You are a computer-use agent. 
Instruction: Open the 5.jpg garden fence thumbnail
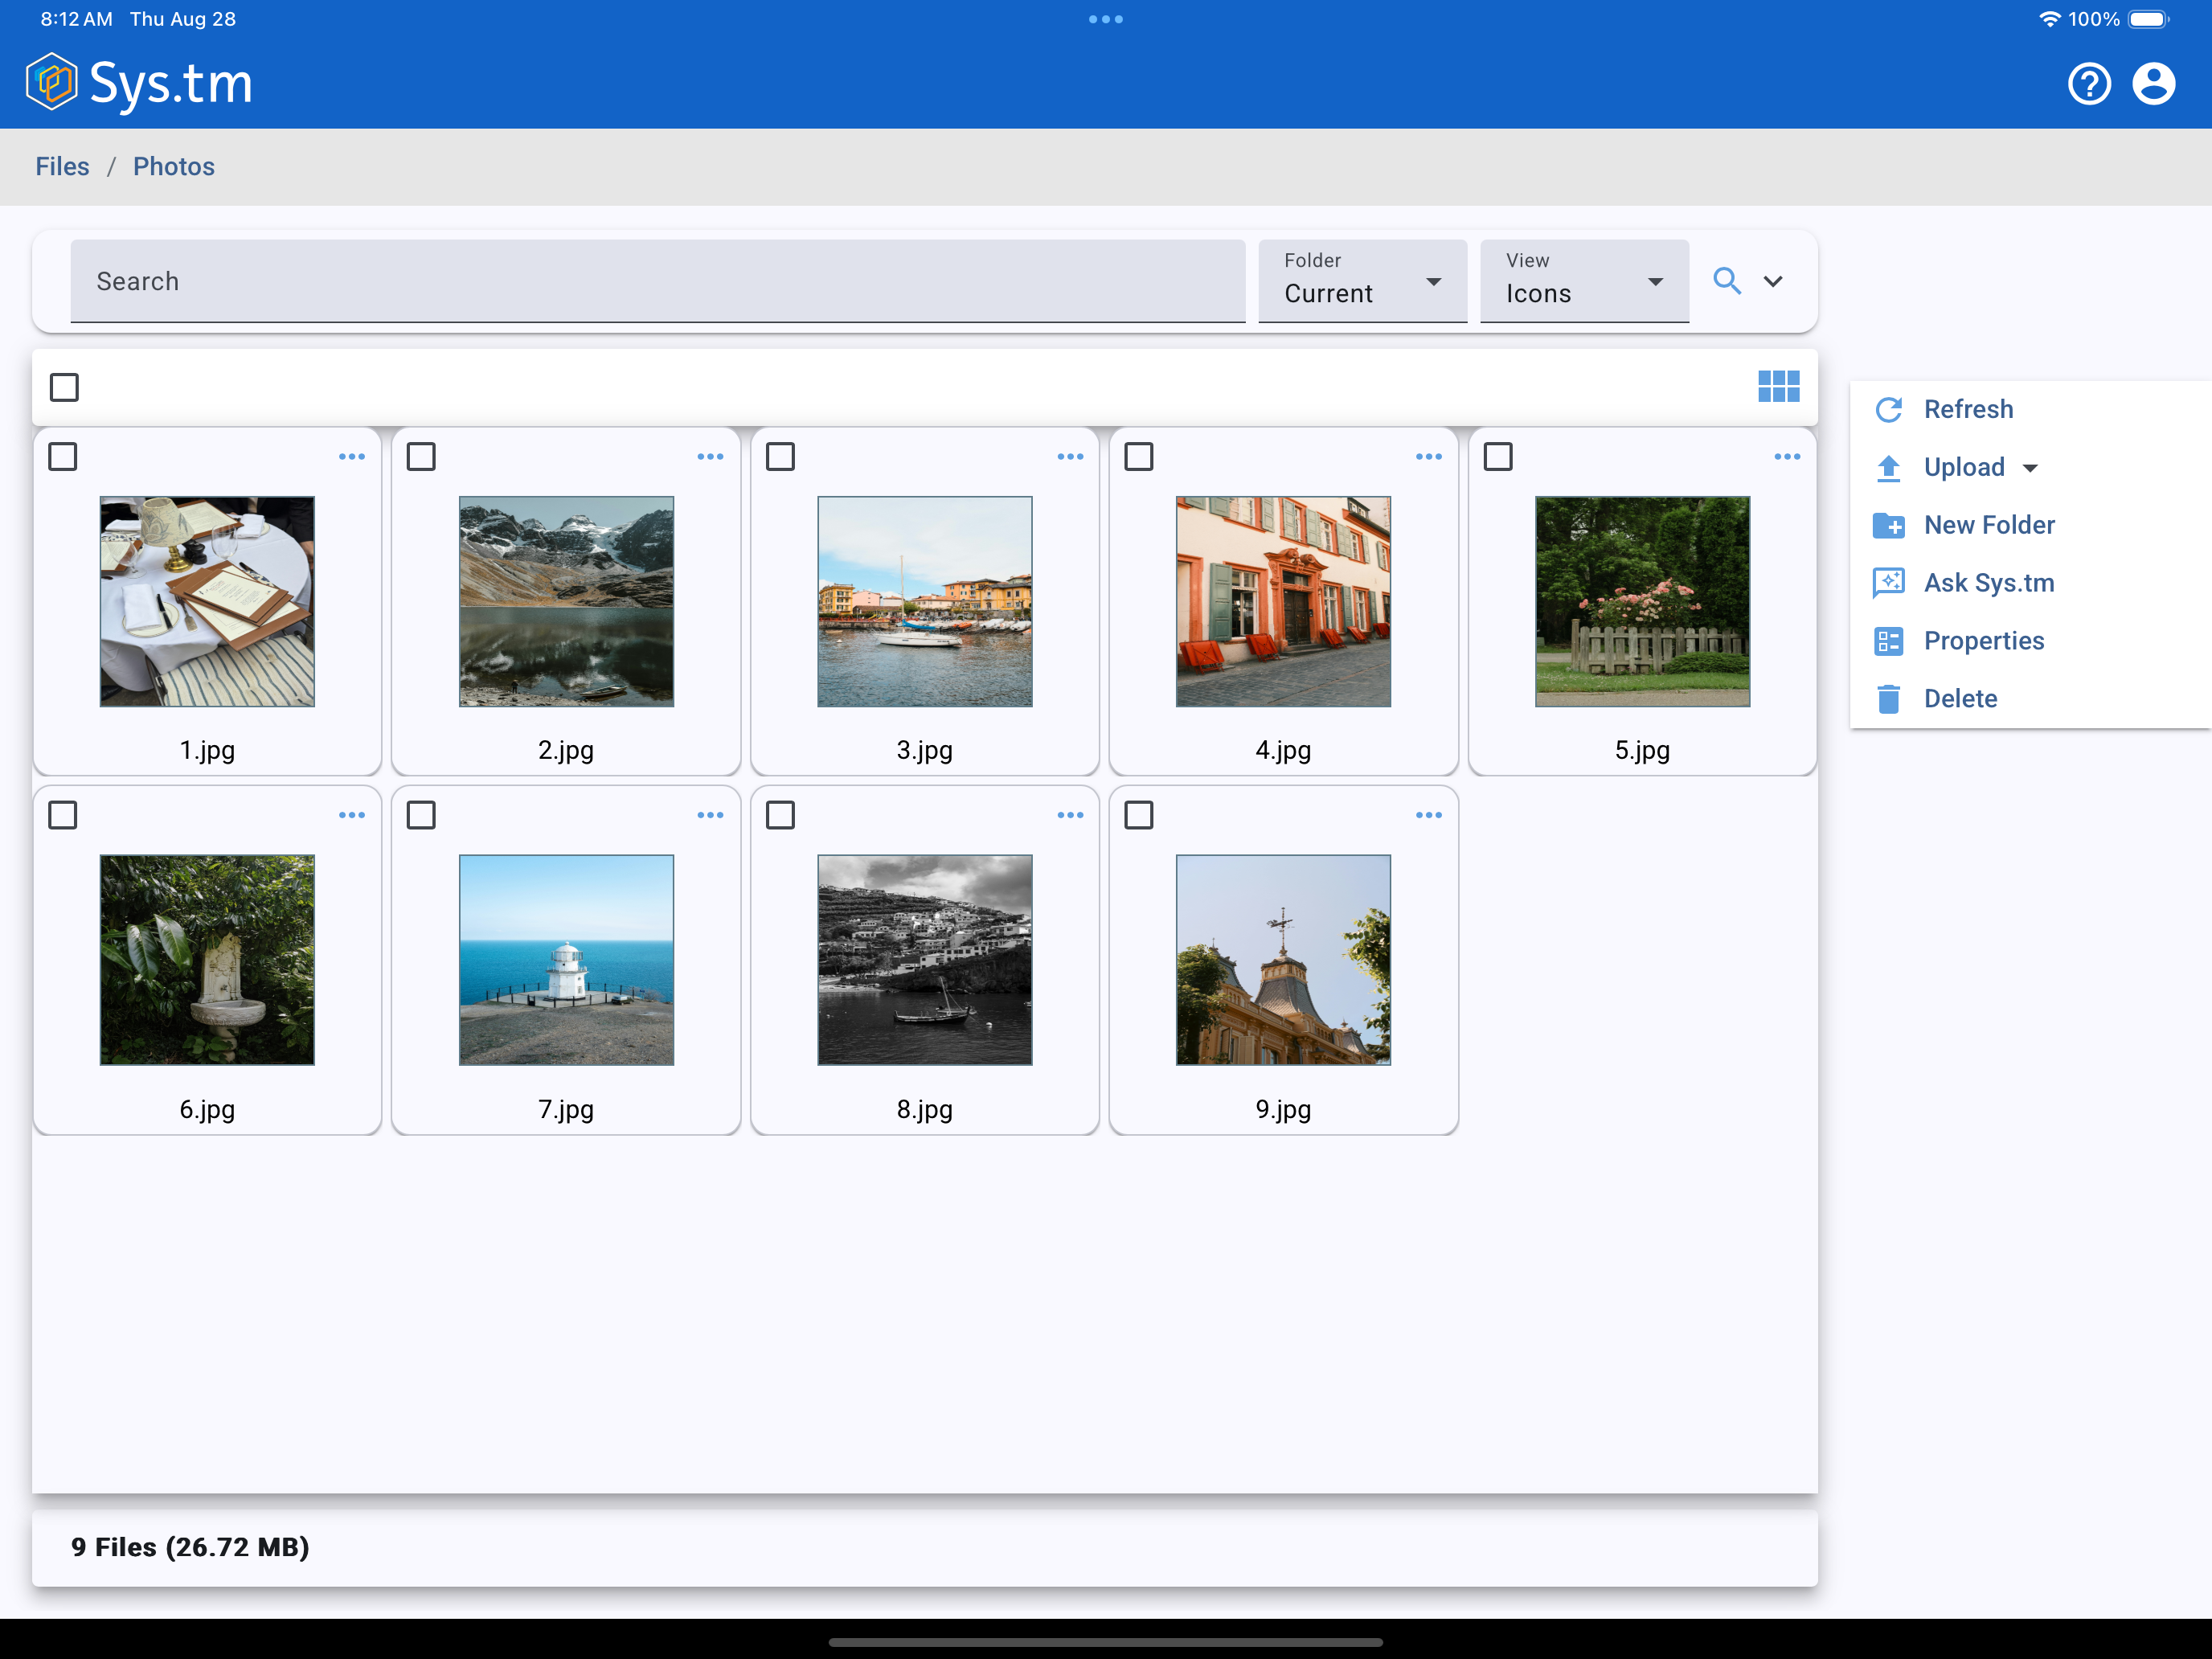[1642, 601]
